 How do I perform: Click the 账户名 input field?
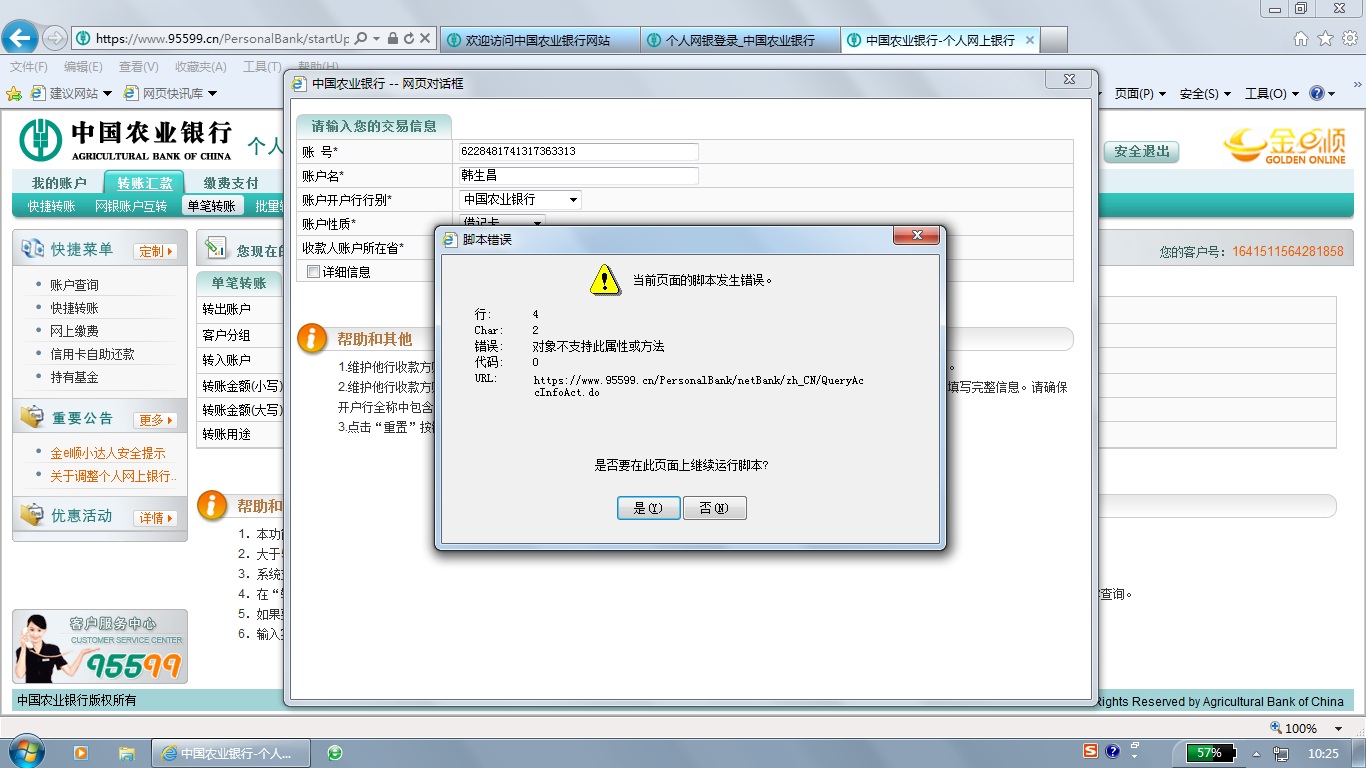pyautogui.click(x=578, y=176)
